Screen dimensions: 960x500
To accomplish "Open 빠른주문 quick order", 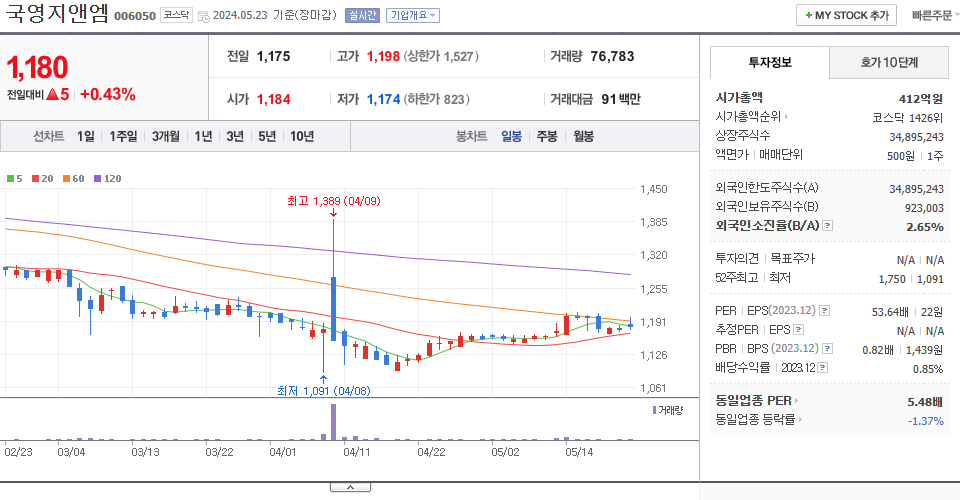I will tap(933, 15).
